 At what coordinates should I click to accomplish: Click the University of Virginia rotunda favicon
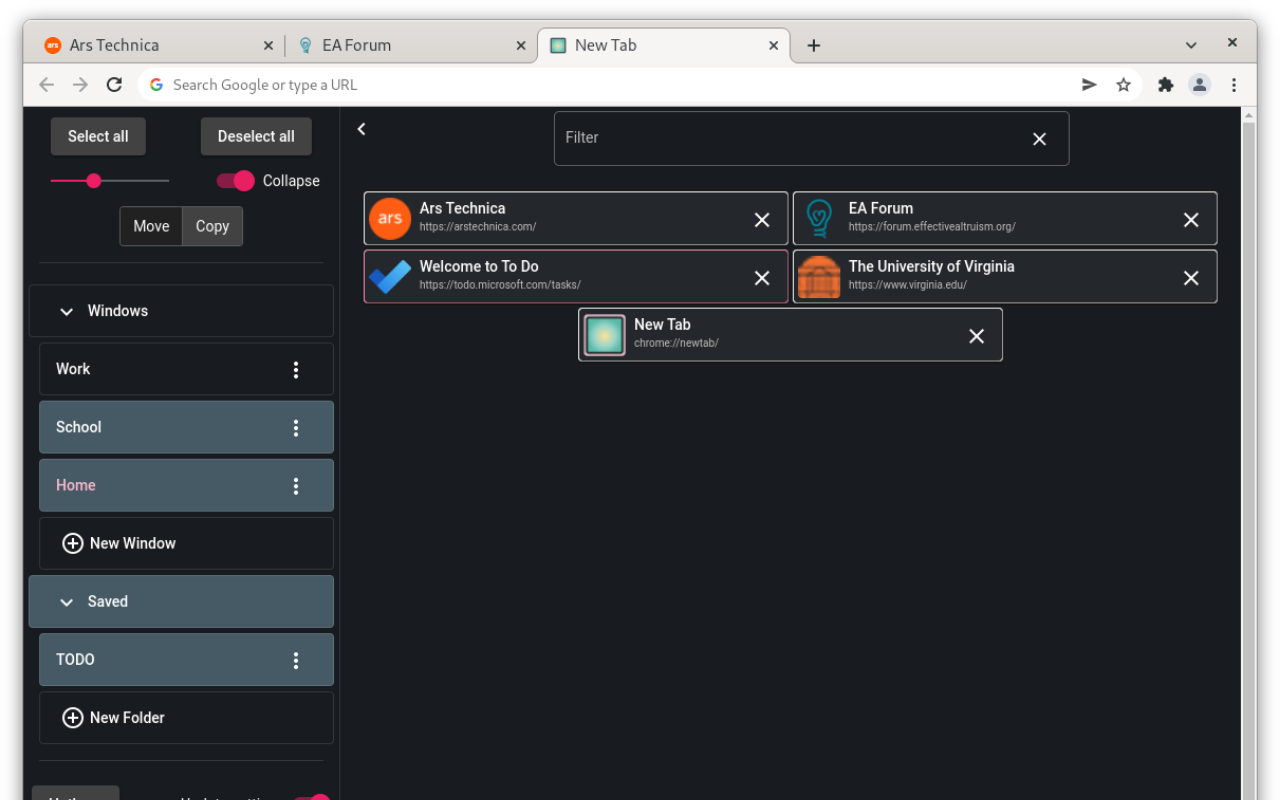click(x=819, y=276)
